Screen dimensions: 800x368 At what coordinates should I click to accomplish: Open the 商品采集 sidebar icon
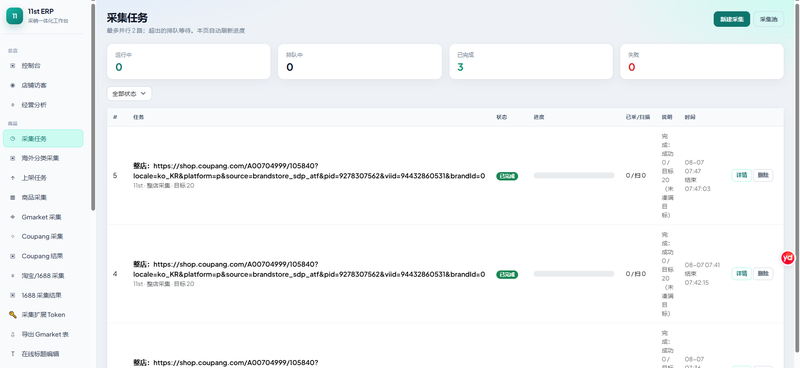pyautogui.click(x=13, y=198)
